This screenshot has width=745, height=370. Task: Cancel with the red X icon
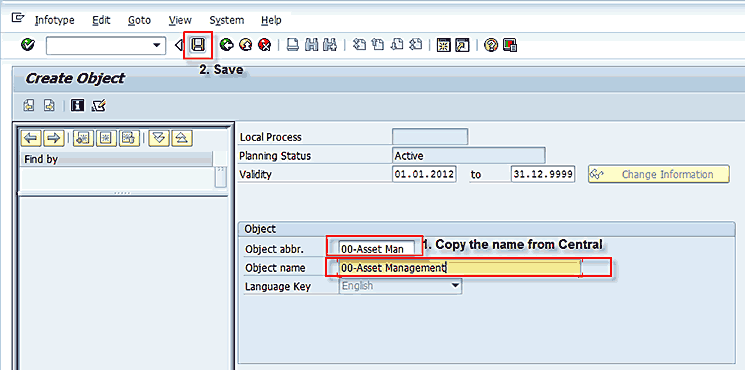(x=264, y=45)
